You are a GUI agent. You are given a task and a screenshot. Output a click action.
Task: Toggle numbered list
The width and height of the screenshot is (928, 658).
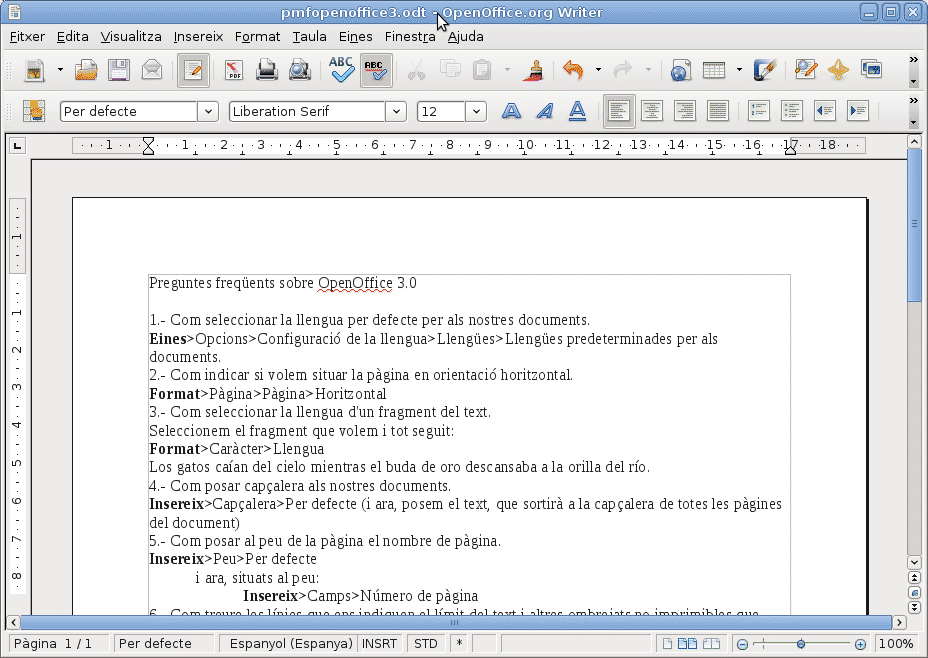759,111
